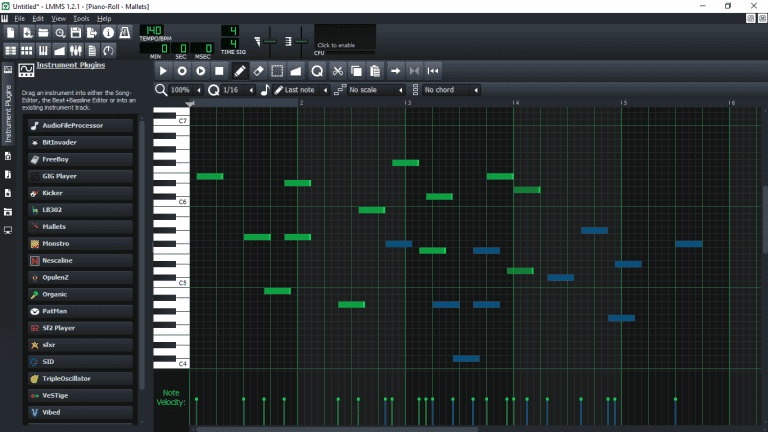768x432 pixels.
Task: Select the Kicker instrument plugin
Action: pos(81,192)
